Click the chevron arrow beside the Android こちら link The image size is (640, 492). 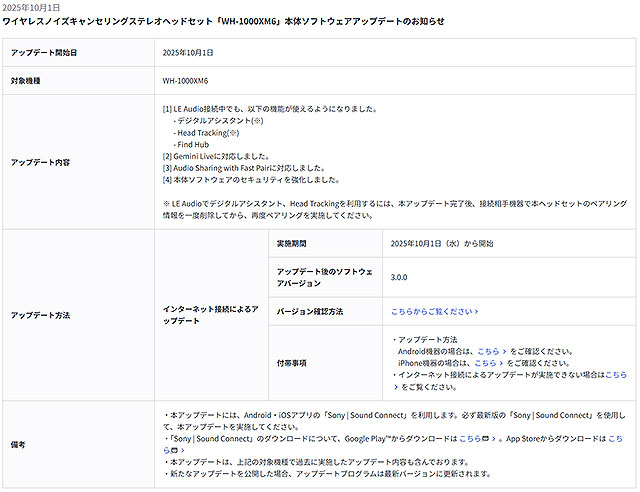click(503, 351)
